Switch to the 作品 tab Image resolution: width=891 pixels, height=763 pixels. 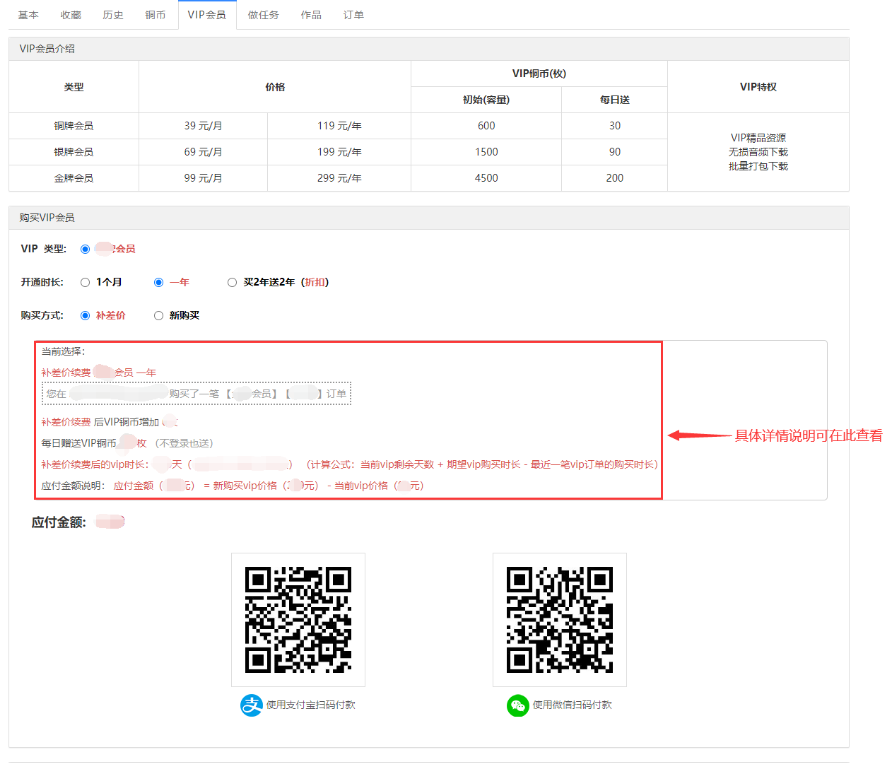311,15
